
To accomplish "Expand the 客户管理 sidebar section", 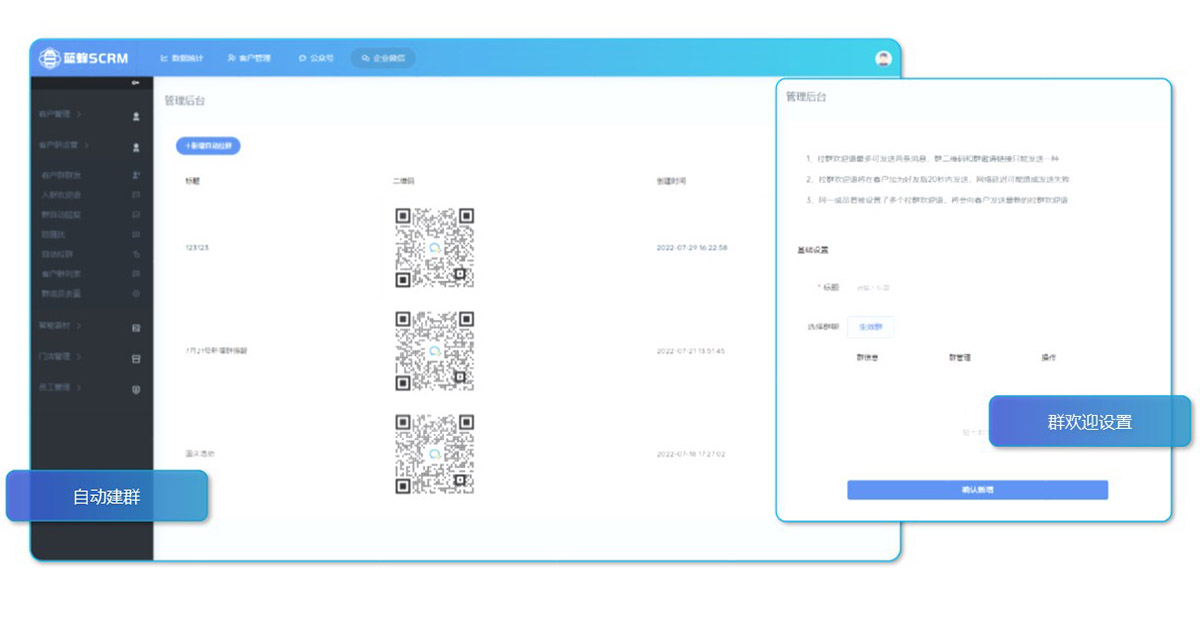I will 60,115.
